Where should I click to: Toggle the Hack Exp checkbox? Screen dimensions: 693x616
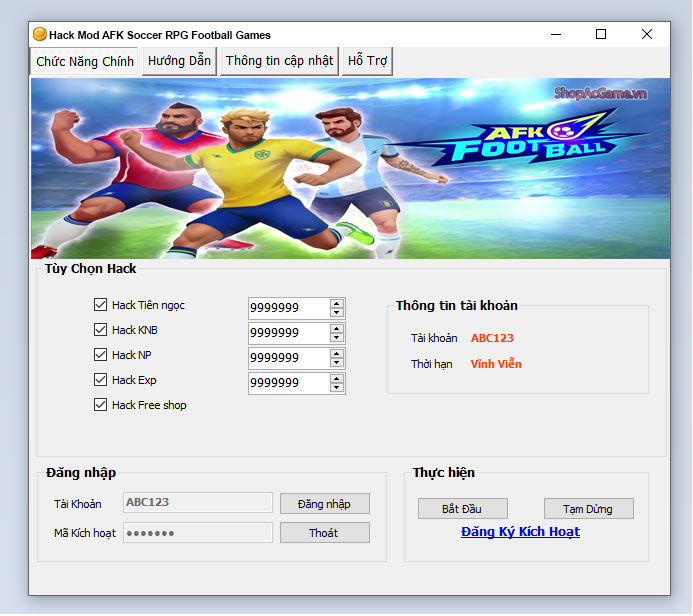click(x=100, y=380)
